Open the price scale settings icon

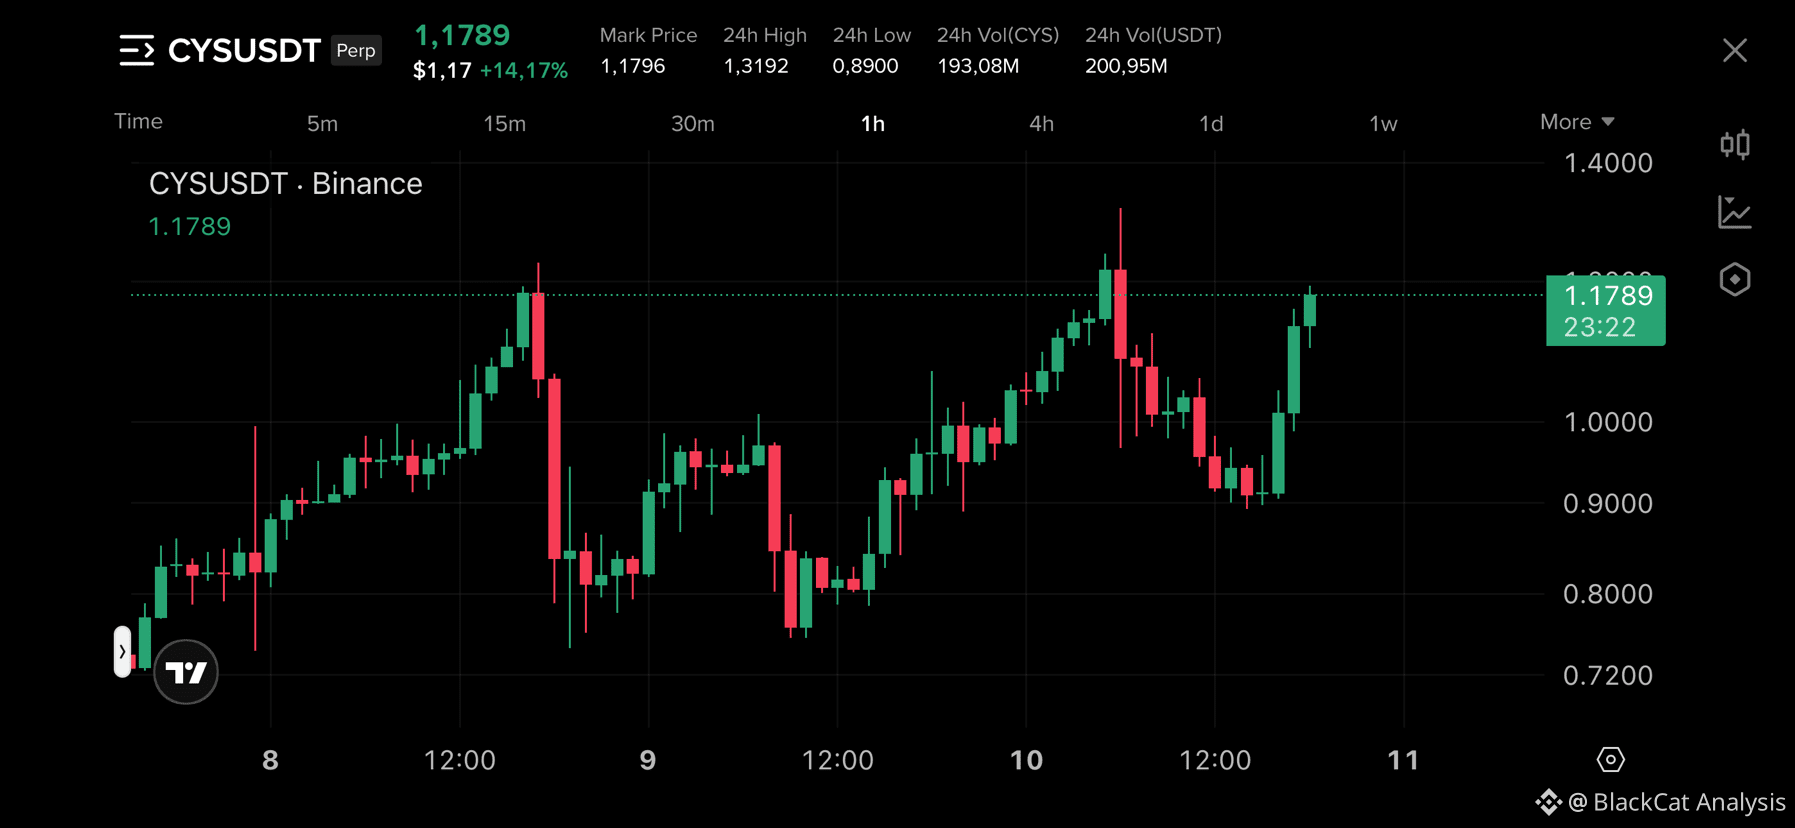[x=1610, y=760]
